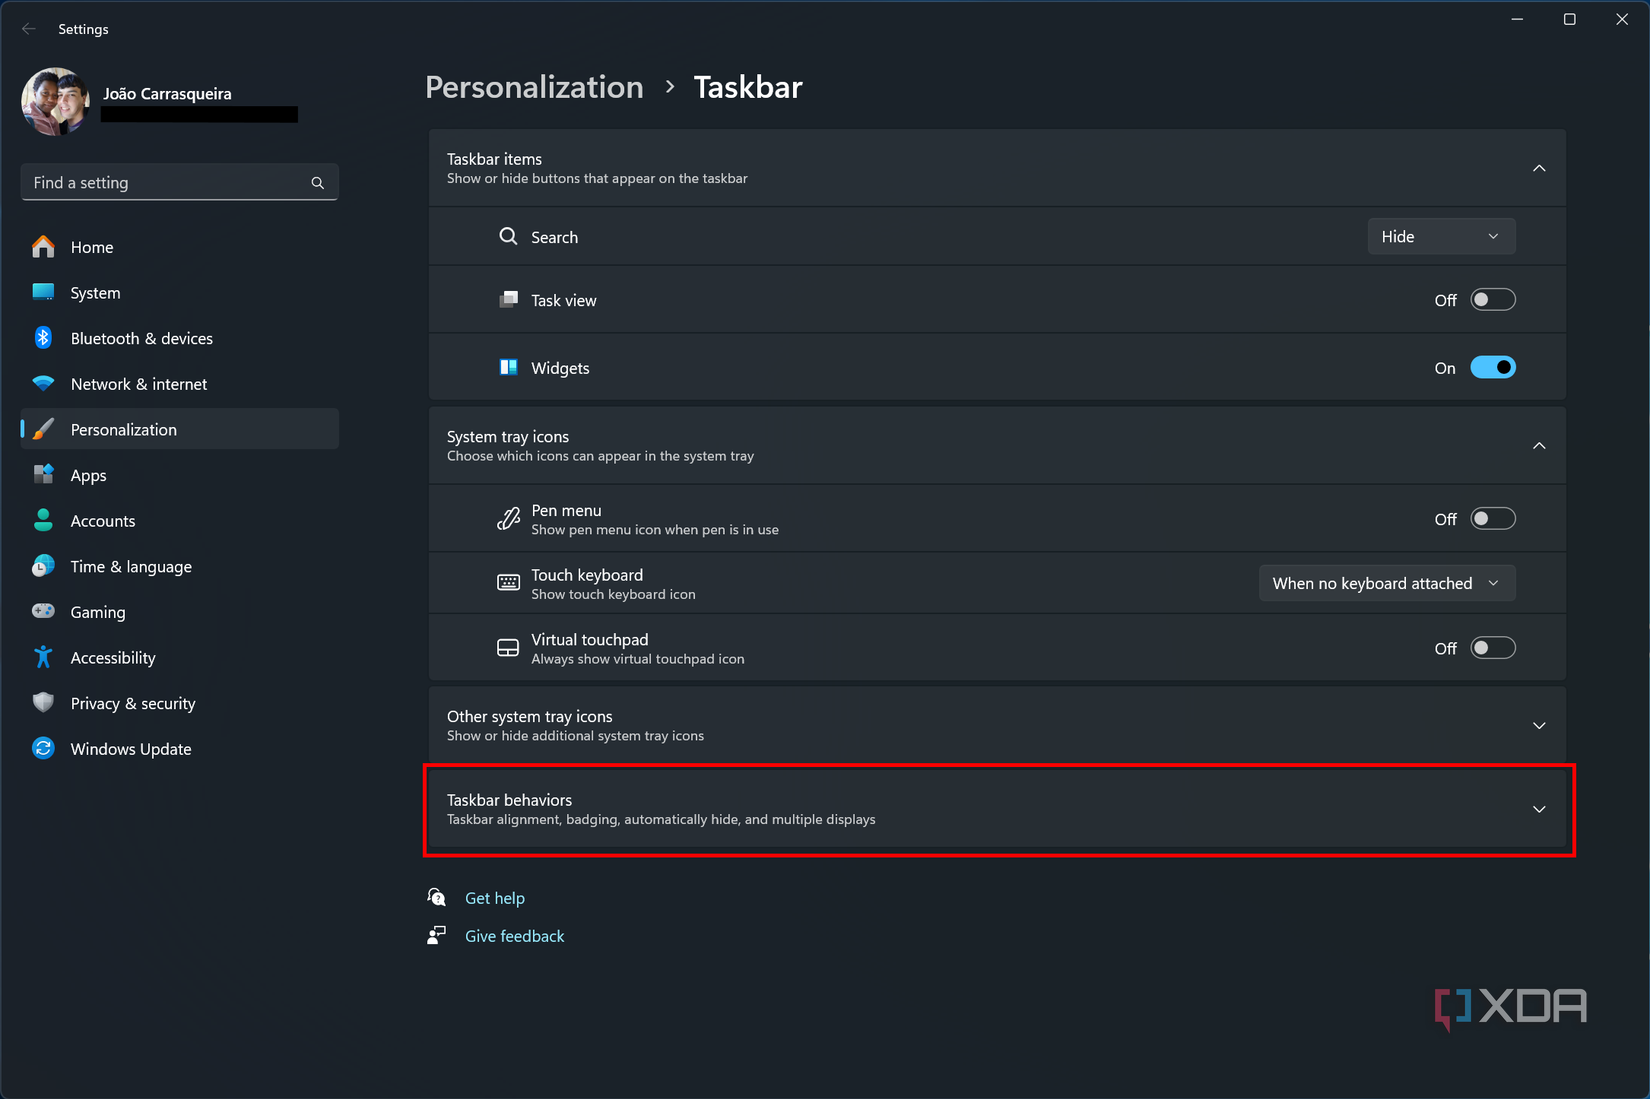1650x1099 pixels.
Task: Click João Carrasqueira's profile picture
Action: 55,100
